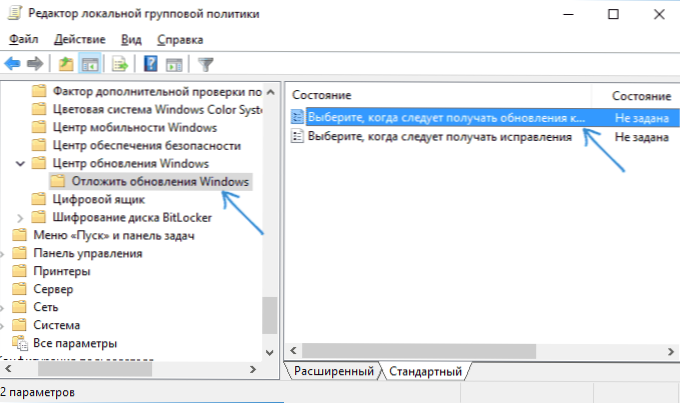Select the Система folder
The height and width of the screenshot is (403, 680).
pyautogui.click(x=57, y=325)
